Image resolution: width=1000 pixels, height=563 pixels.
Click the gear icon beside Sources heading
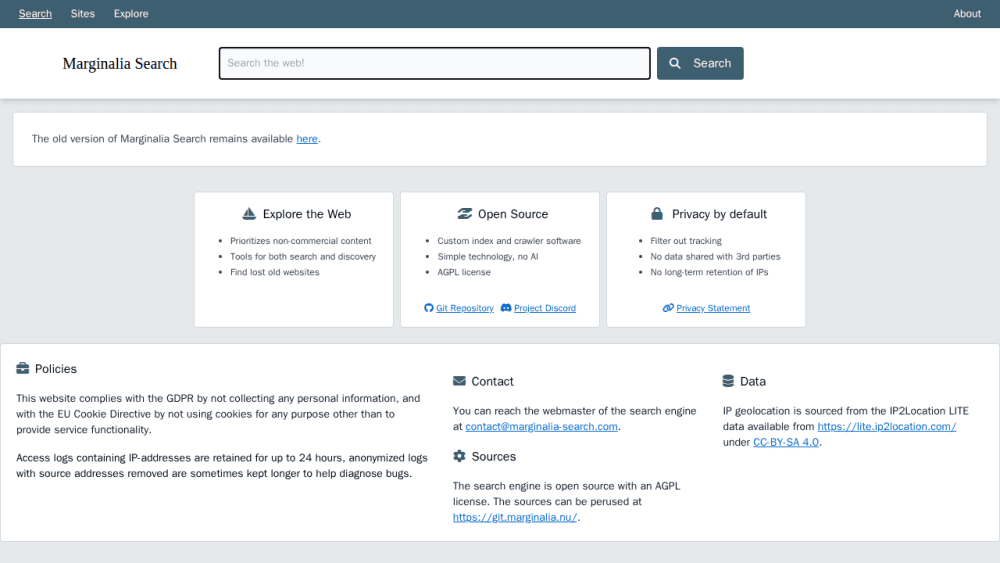459,456
